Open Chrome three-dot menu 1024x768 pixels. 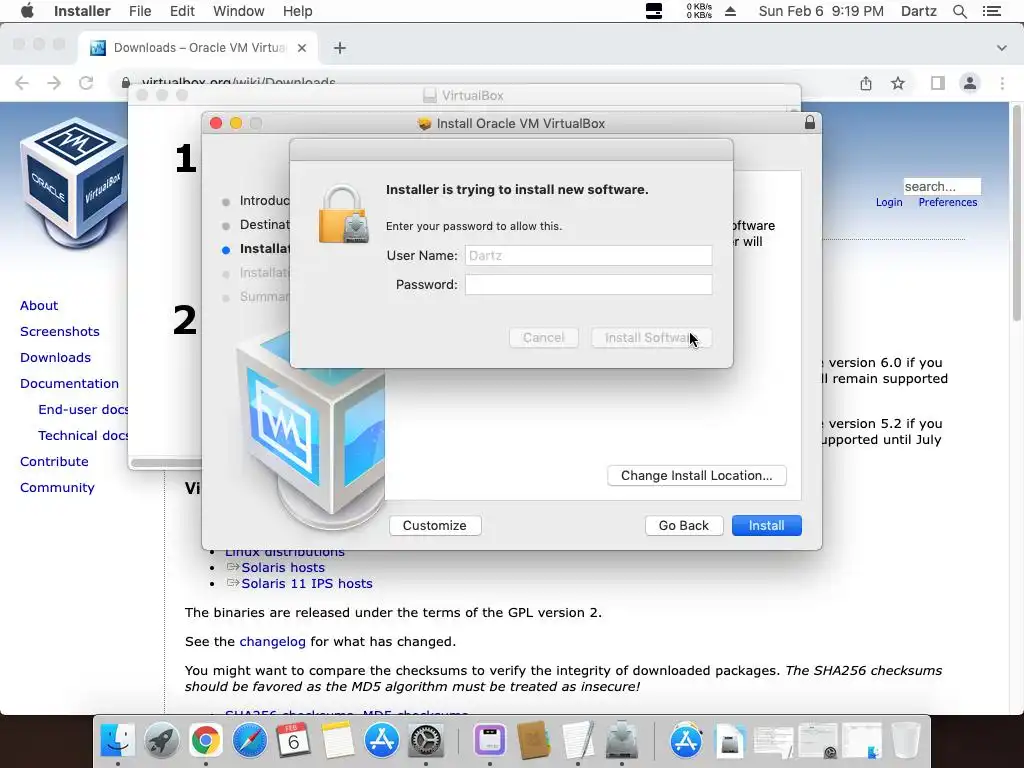(x=1002, y=83)
